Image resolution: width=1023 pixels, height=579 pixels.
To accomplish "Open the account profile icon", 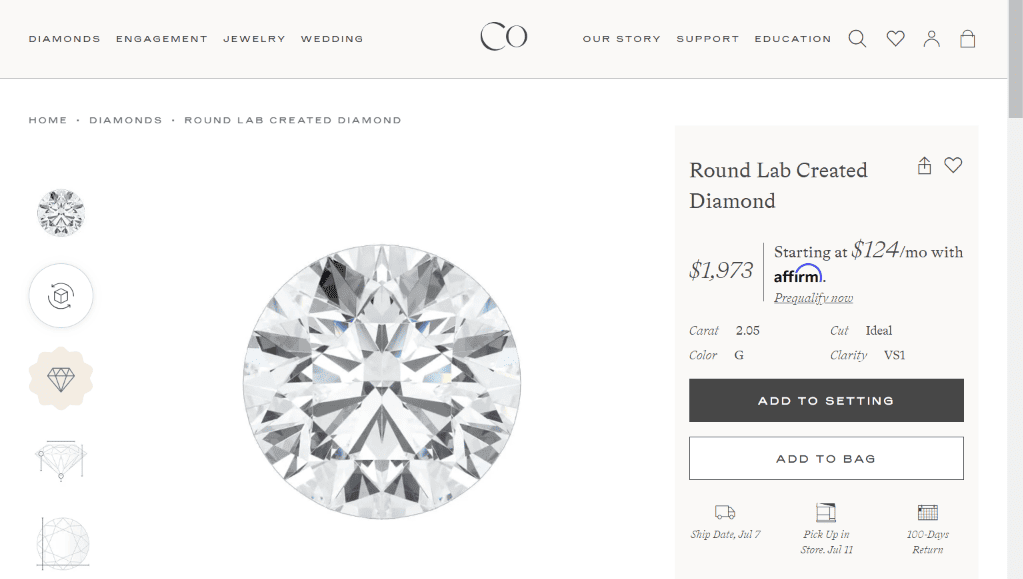I will (x=931, y=39).
